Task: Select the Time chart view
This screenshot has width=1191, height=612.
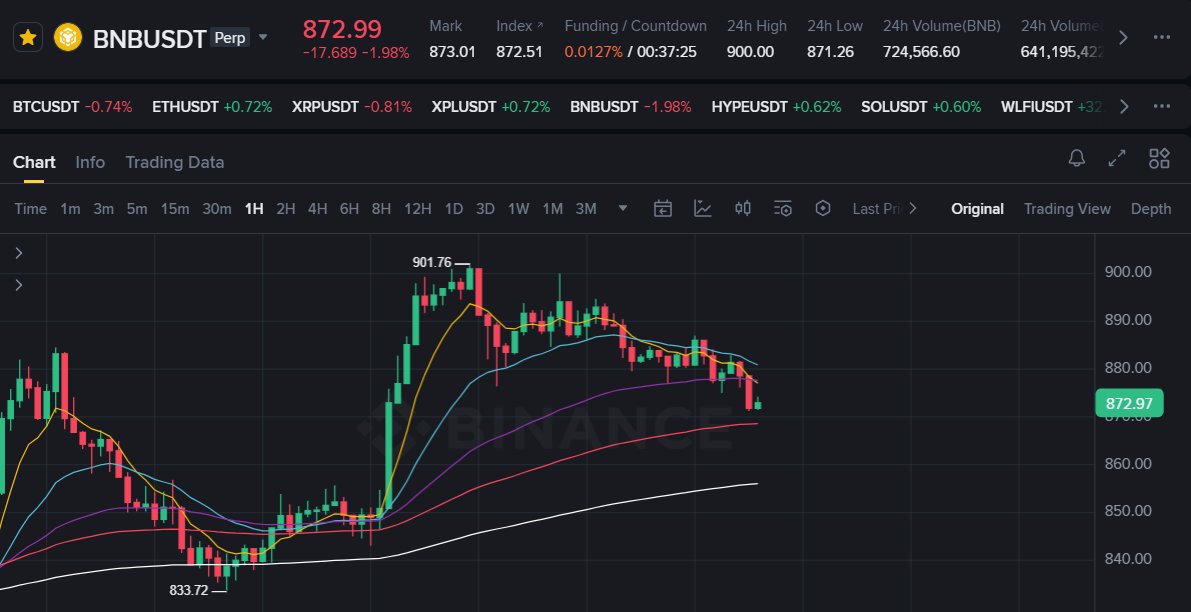Action: 30,209
